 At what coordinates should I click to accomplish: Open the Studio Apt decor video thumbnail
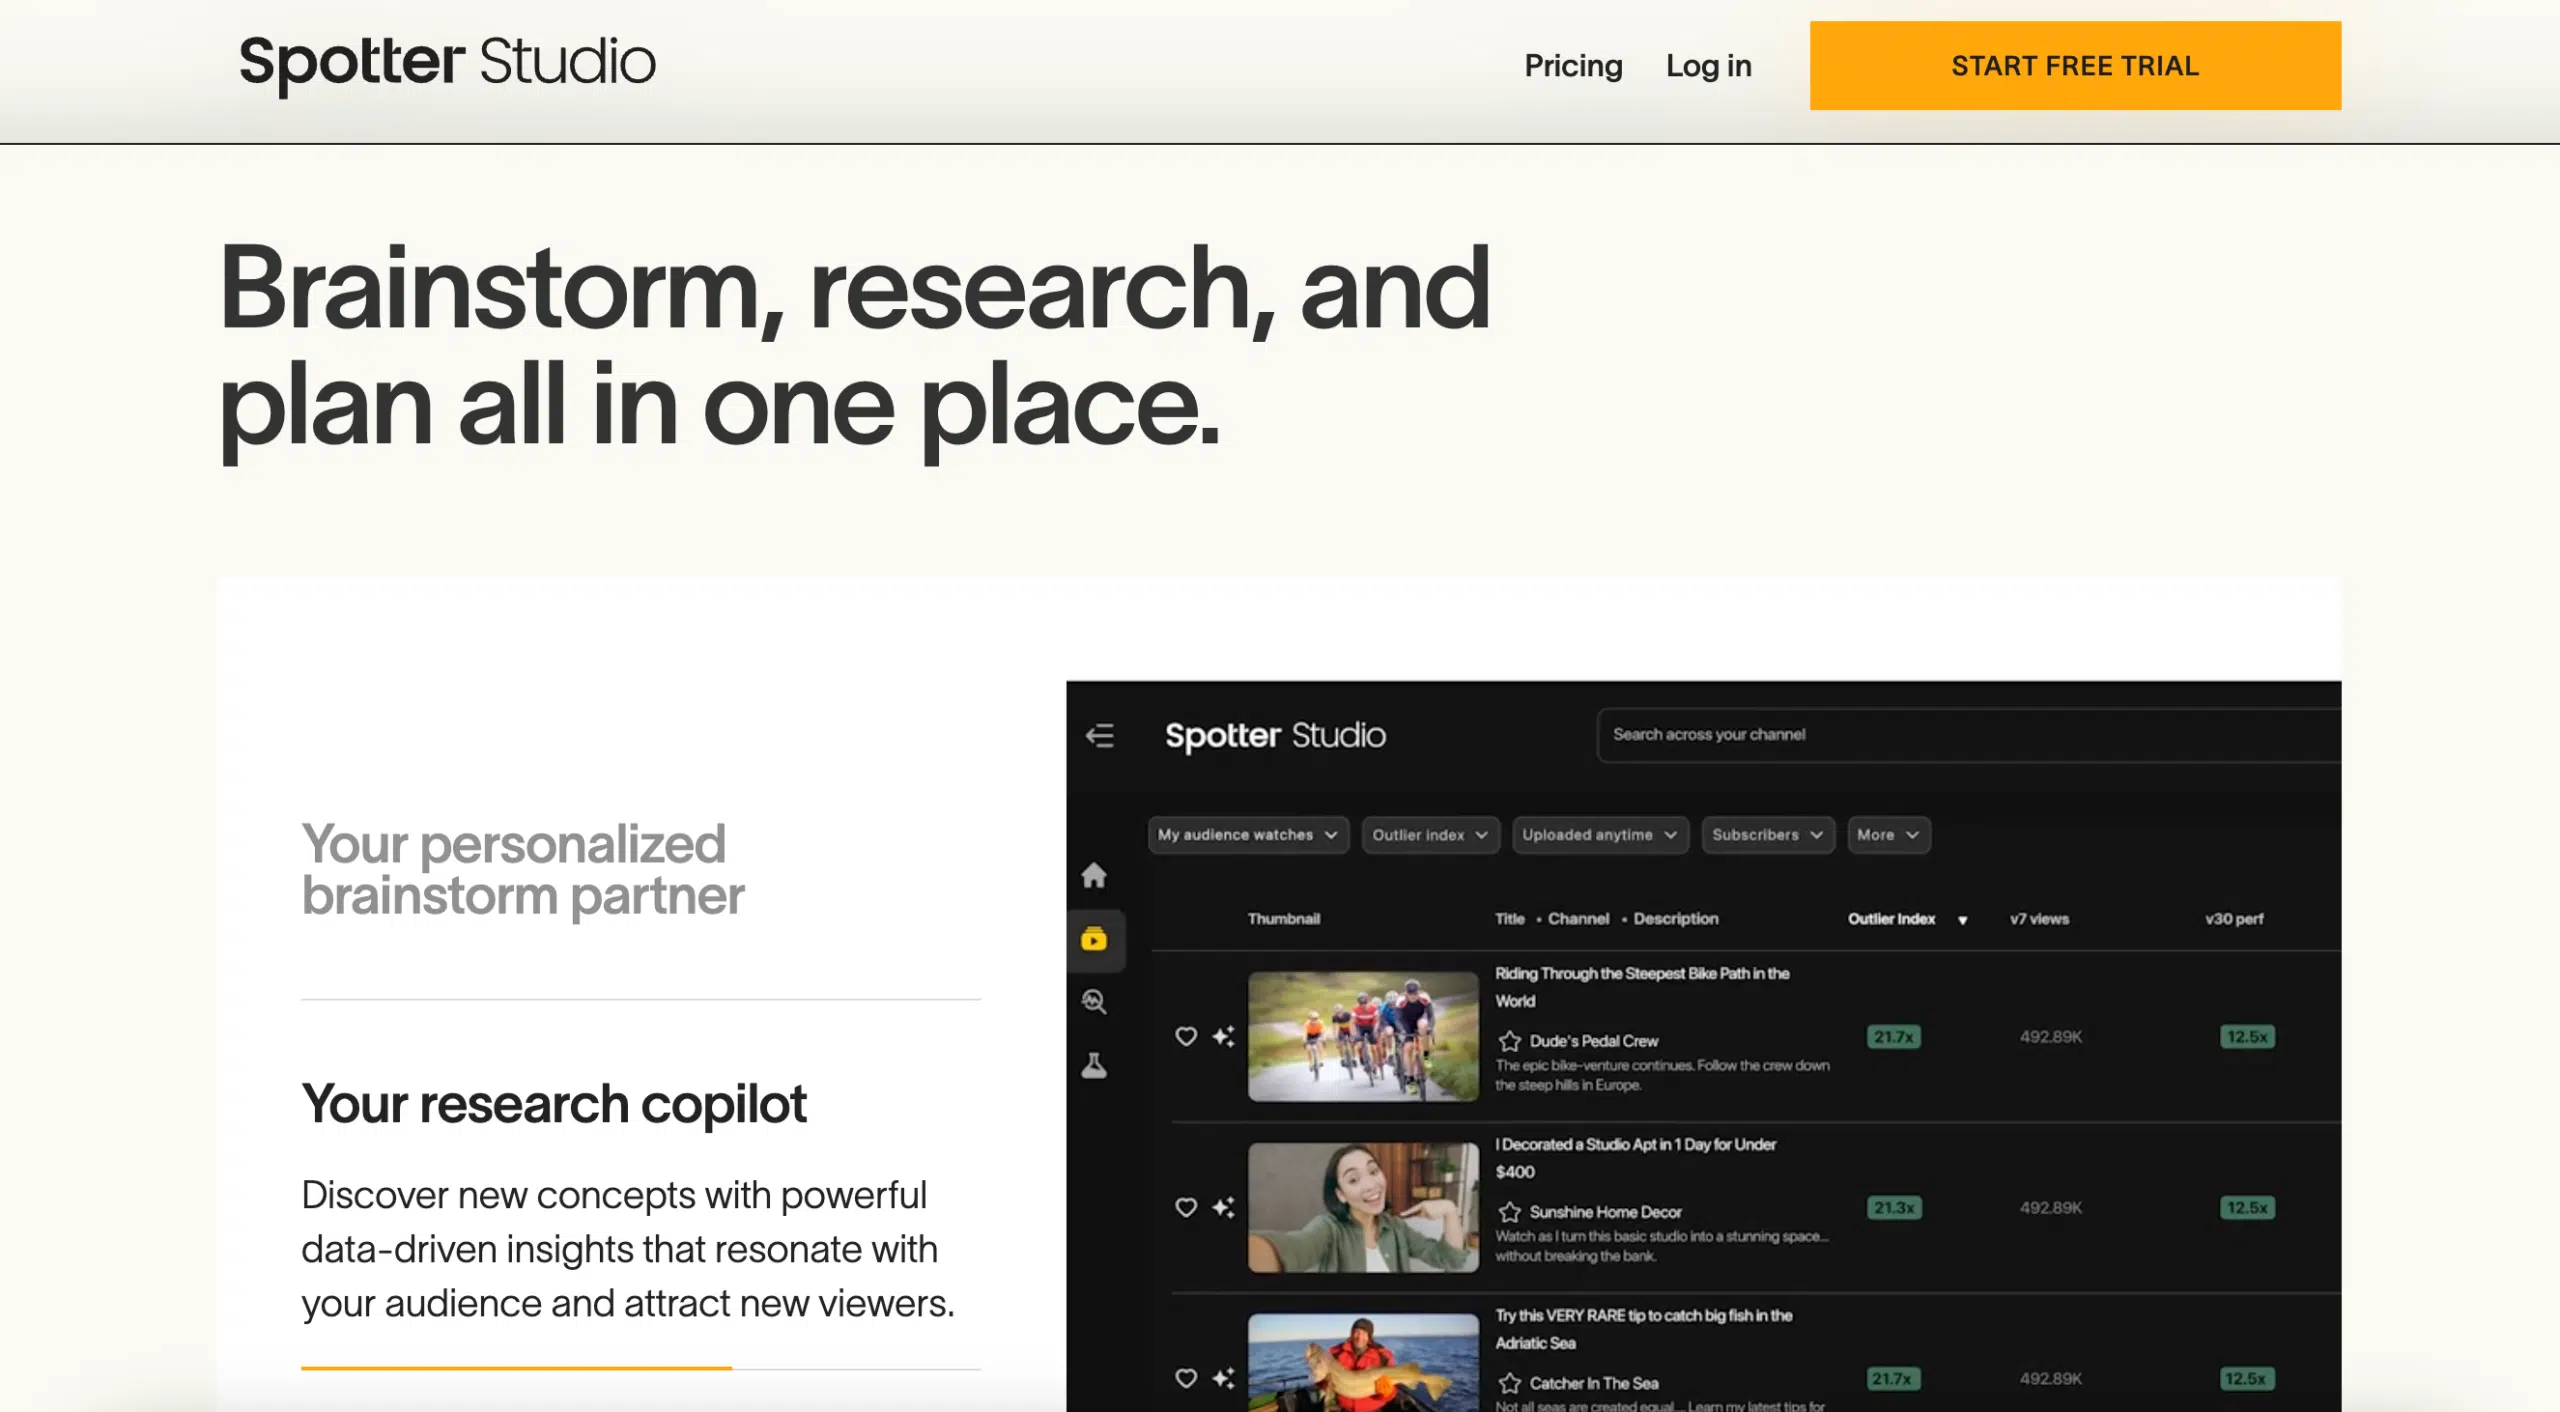click(x=1363, y=1207)
